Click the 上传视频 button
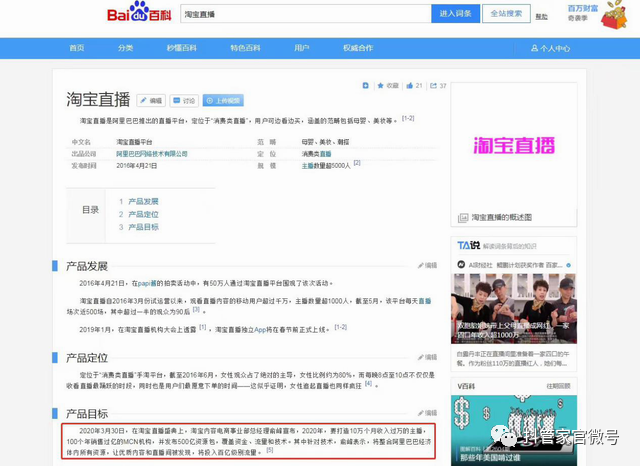Image resolution: width=640 pixels, height=466 pixels. coord(223,100)
